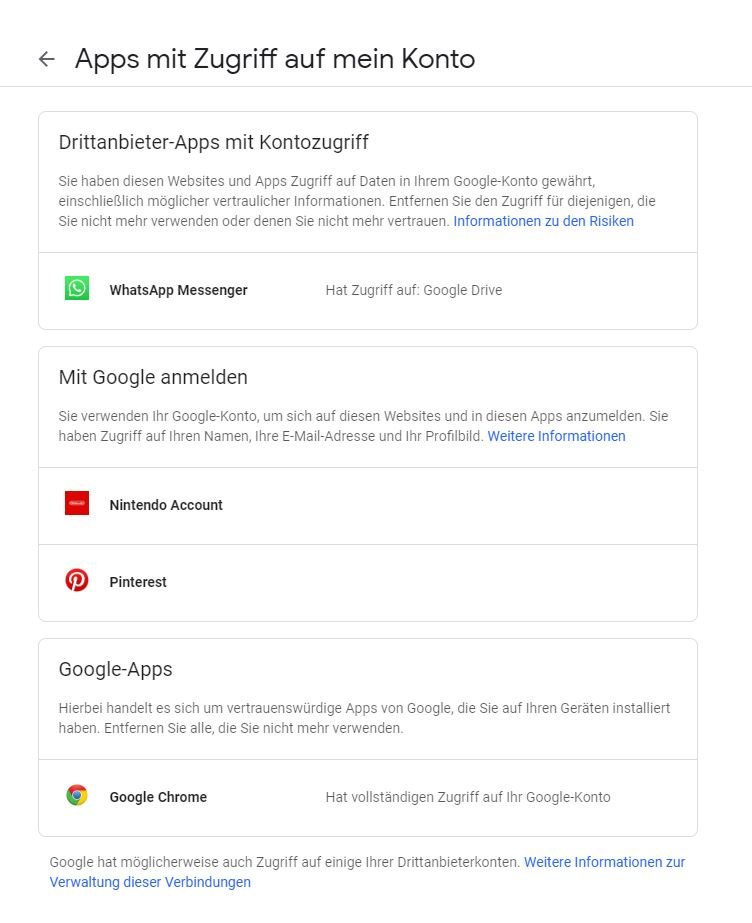Click 'Hat Zugriff auf: Google Drive' text
Image resolution: width=752 pixels, height=923 pixels.
414,290
